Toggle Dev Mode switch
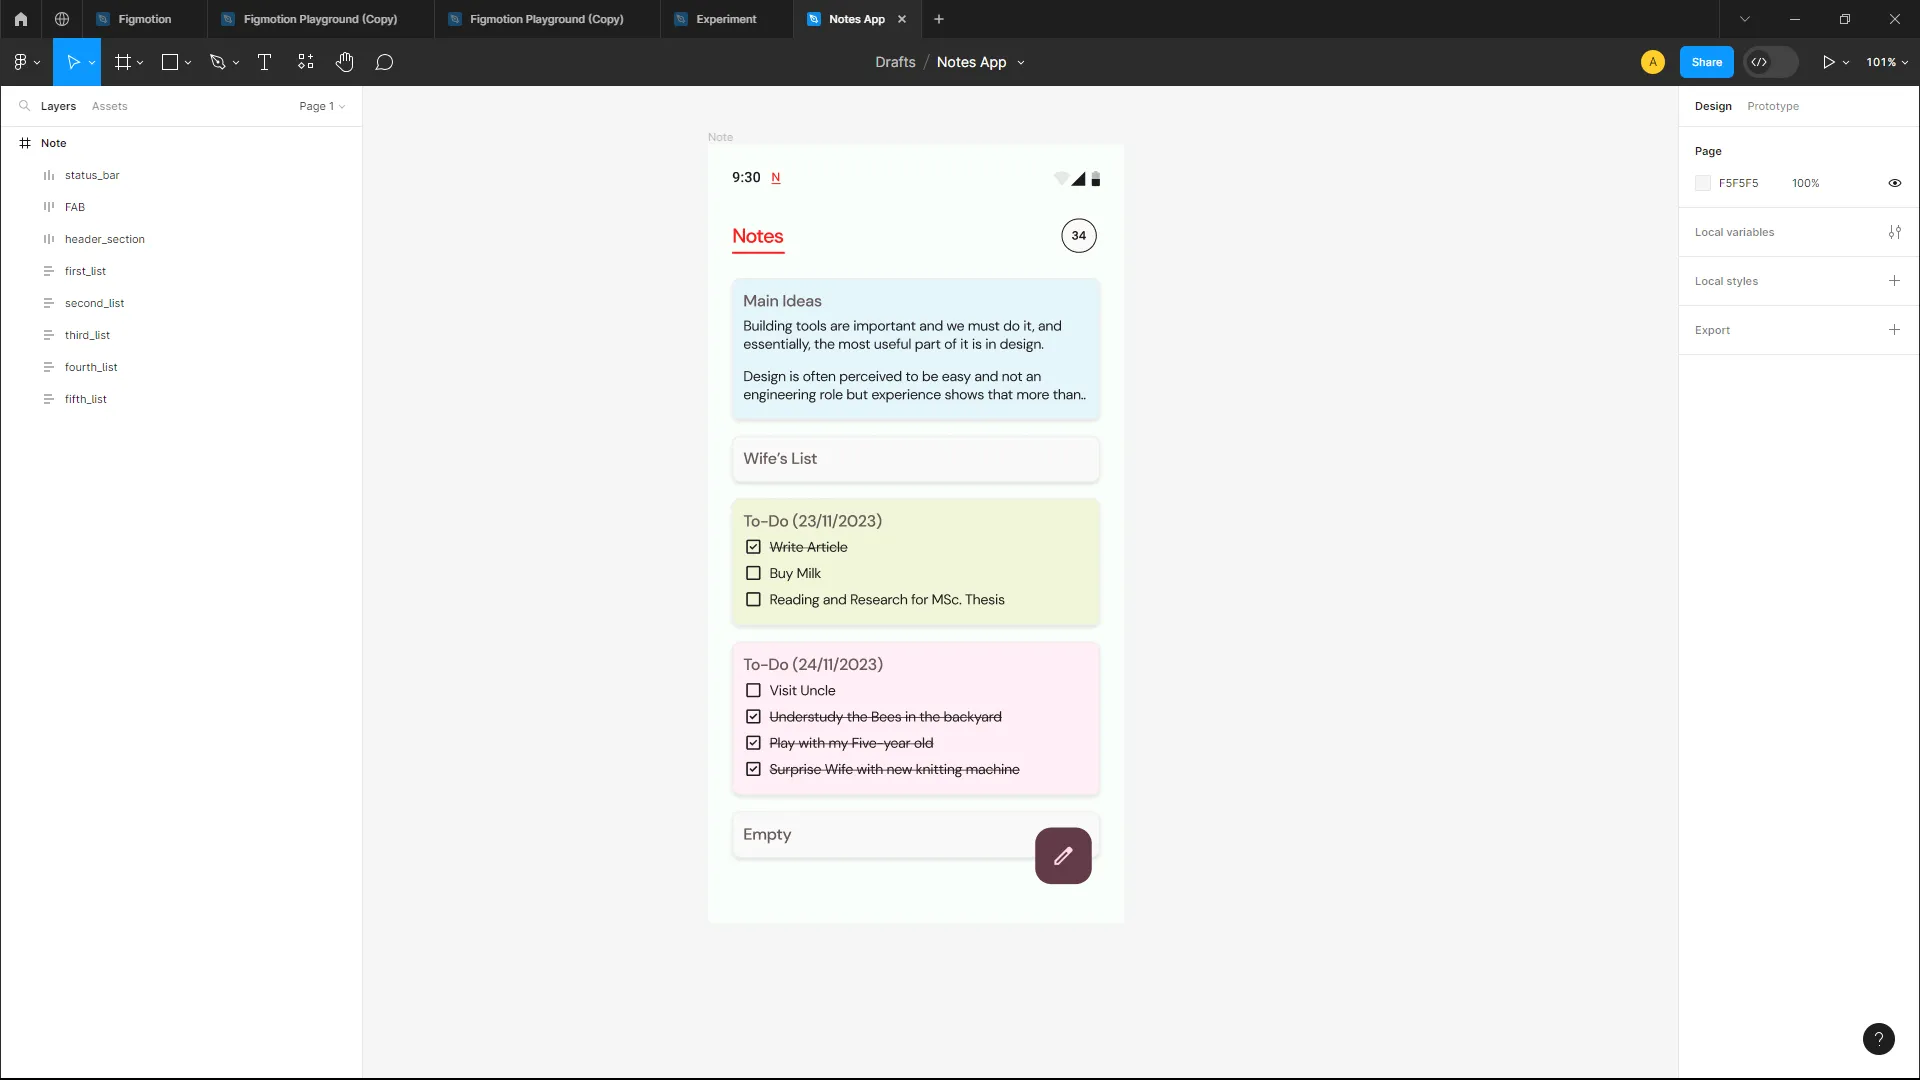The height and width of the screenshot is (1080, 1920). coord(1770,62)
